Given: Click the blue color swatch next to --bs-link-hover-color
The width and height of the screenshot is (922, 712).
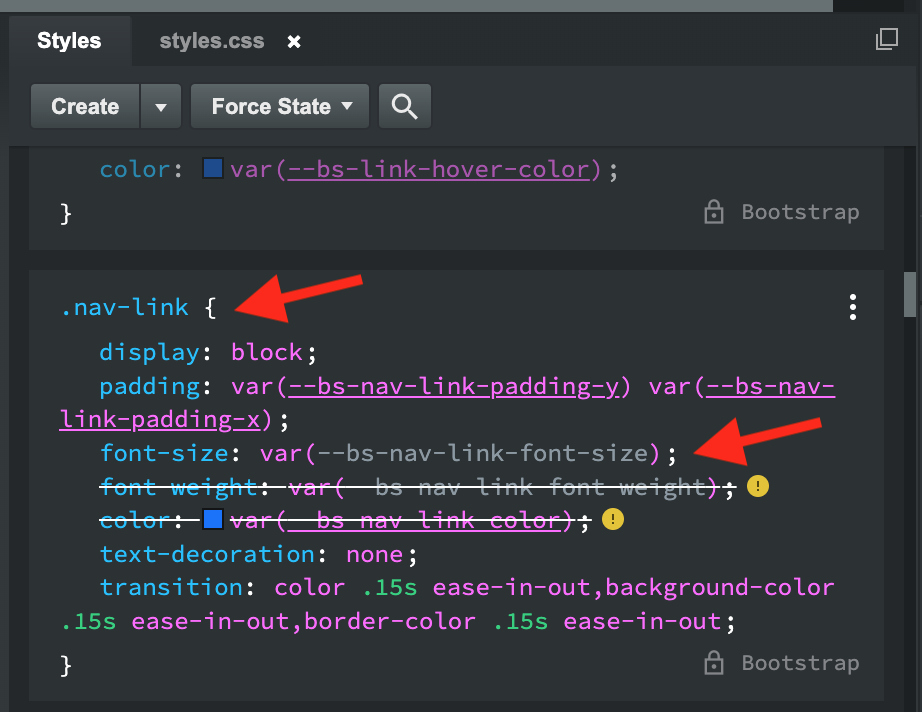Looking at the screenshot, I should pyautogui.click(x=212, y=169).
